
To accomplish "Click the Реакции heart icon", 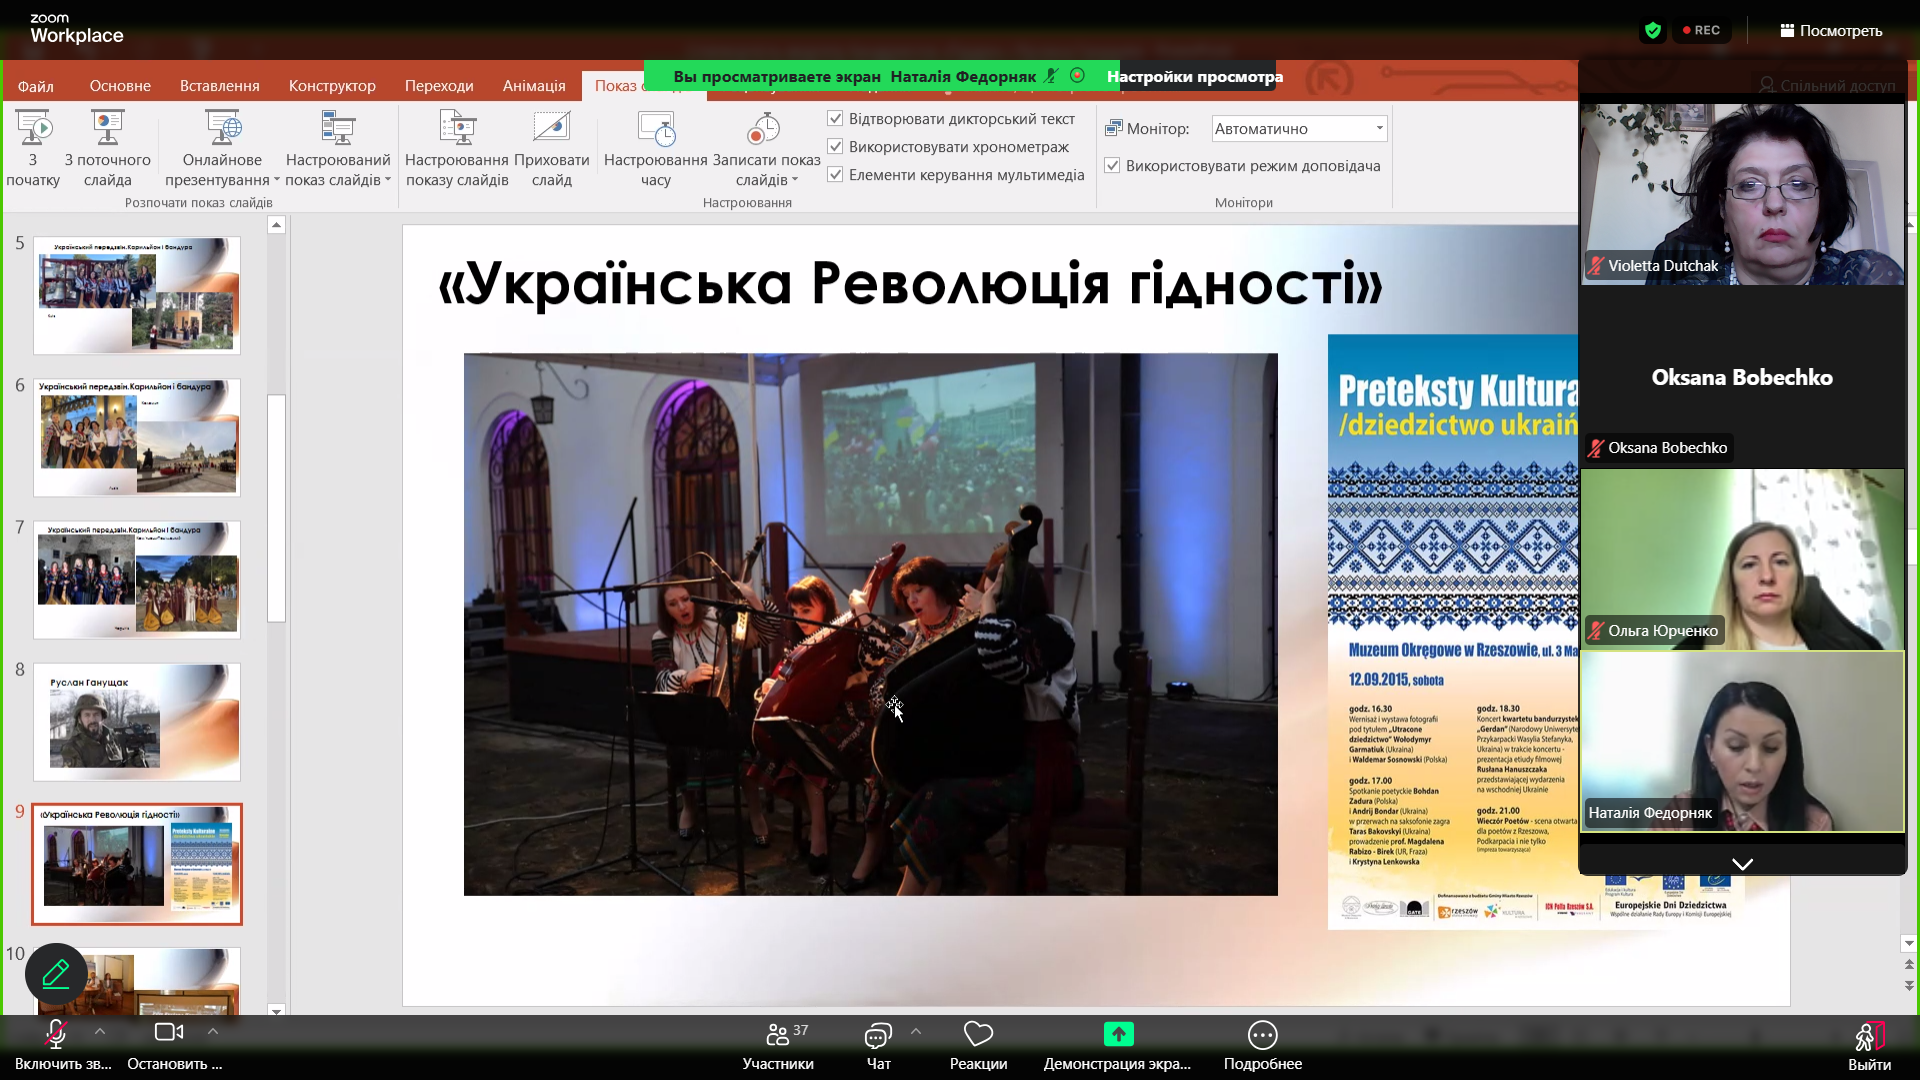I will 978,1033.
